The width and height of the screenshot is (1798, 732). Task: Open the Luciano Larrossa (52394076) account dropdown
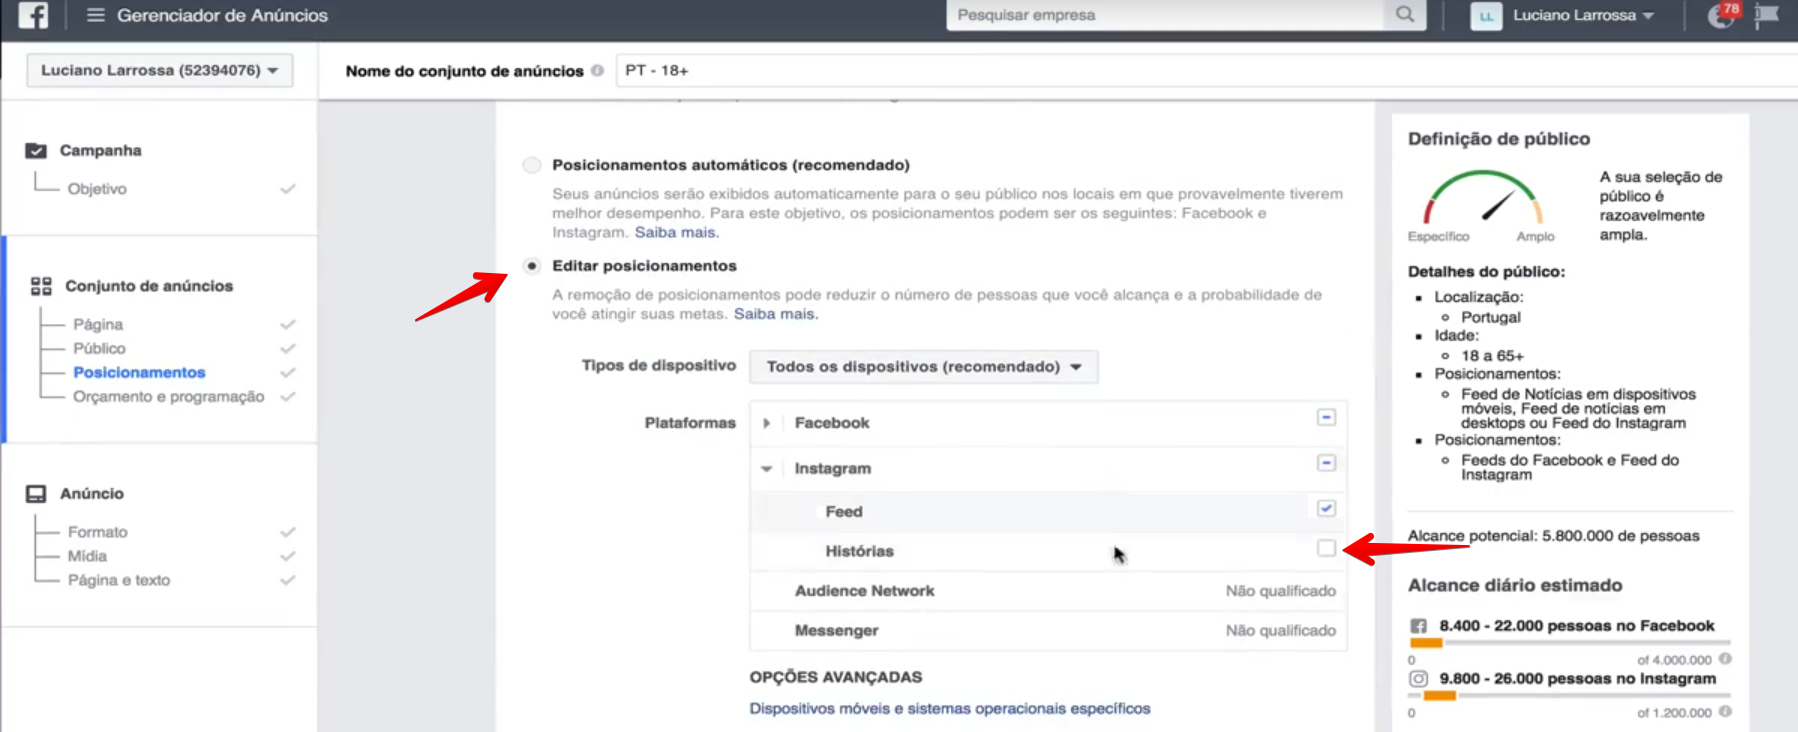tap(160, 70)
